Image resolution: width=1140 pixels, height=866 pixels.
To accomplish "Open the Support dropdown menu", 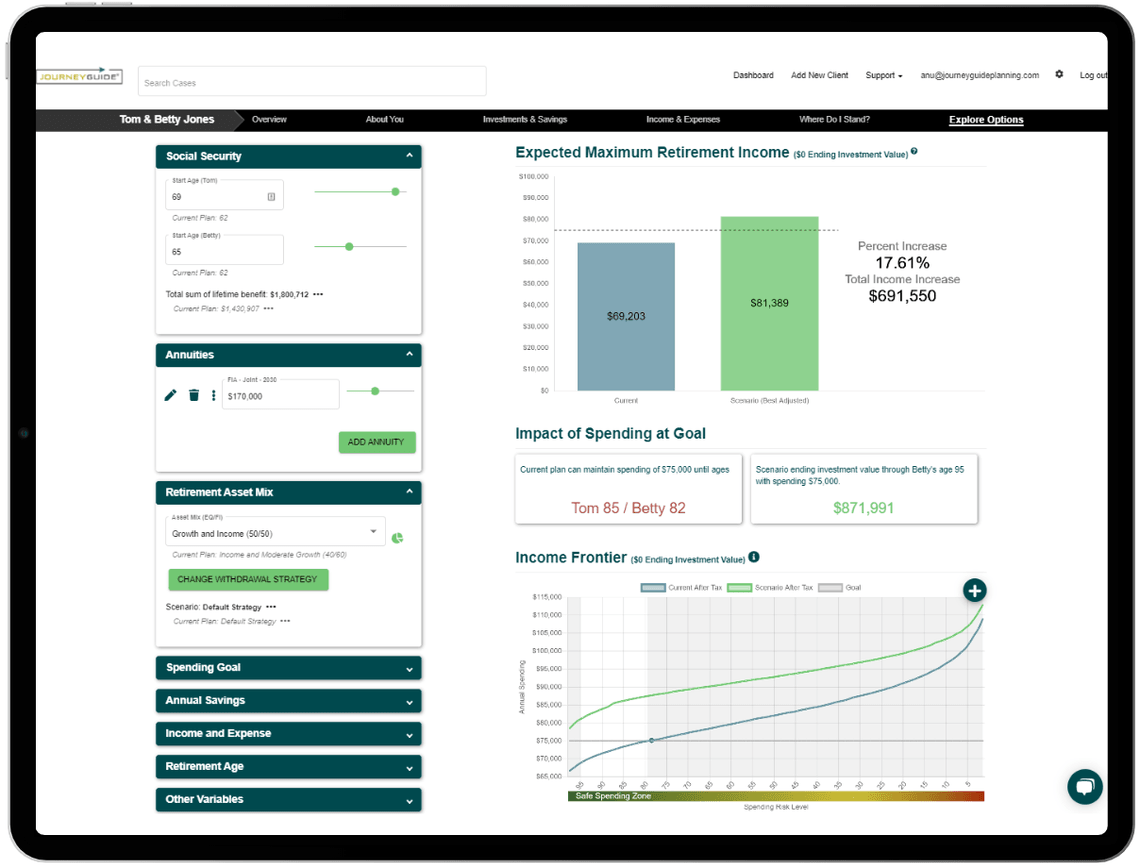I will tap(883, 75).
